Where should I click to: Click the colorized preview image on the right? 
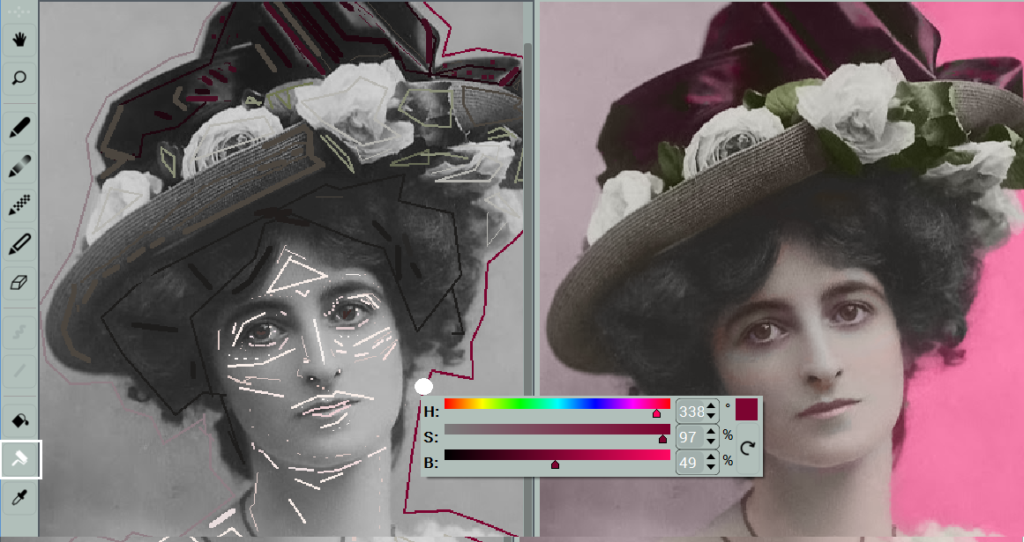click(782, 269)
